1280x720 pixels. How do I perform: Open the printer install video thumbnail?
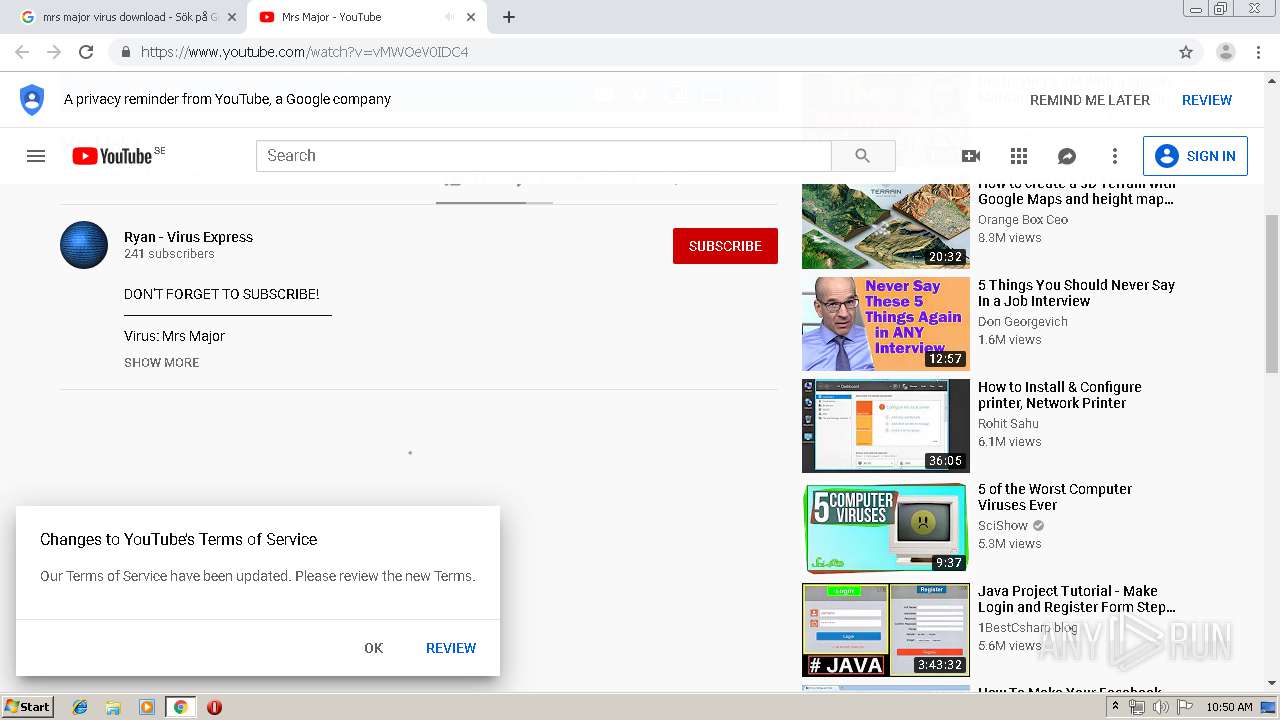886,426
